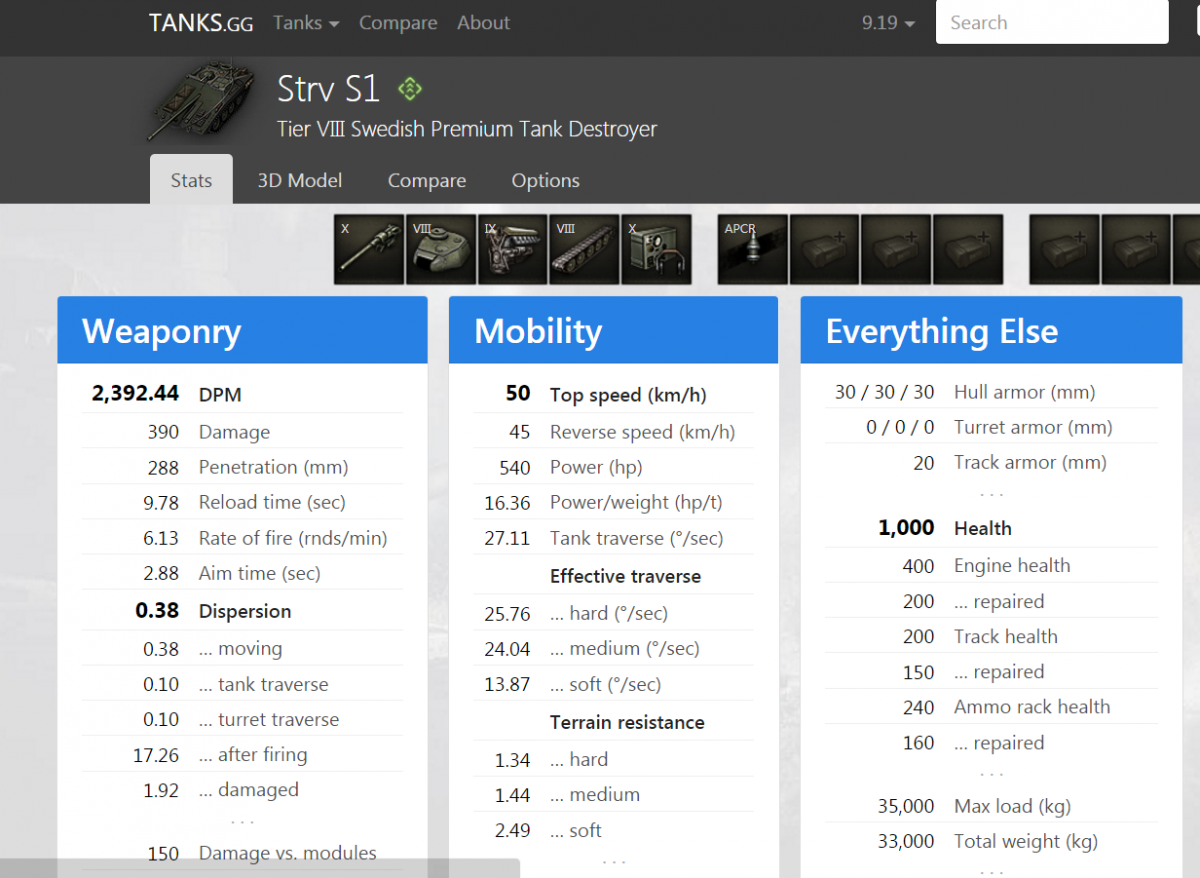The image size is (1200, 878).
Task: Click the Engine health row label
Action: click(x=1012, y=565)
